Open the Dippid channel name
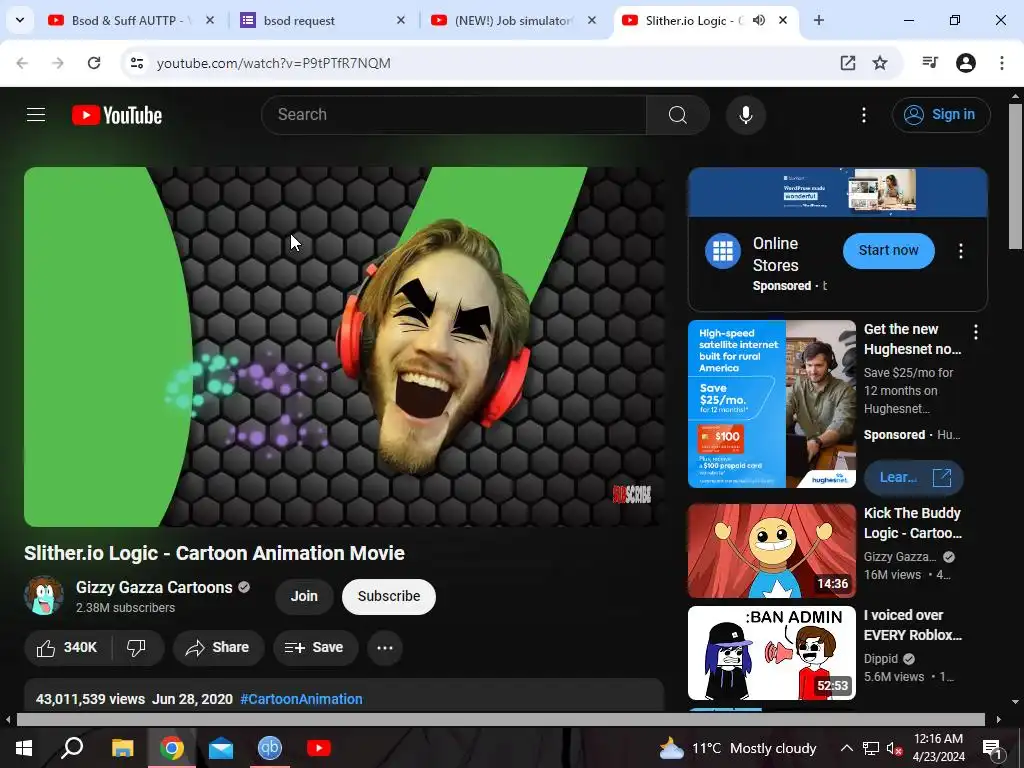1024x768 pixels. point(880,659)
